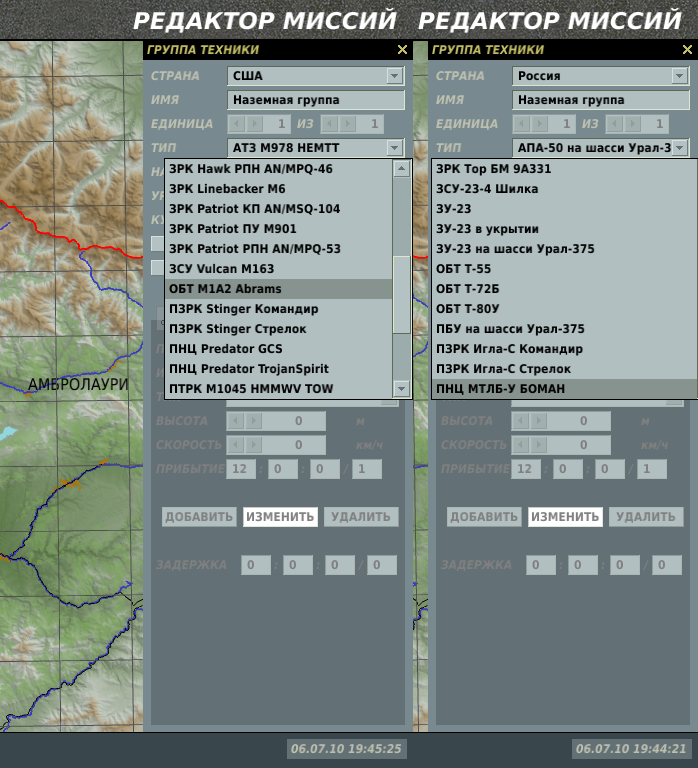
Task: Pick ЗУ-23 в укрытии
Action: click(565, 229)
